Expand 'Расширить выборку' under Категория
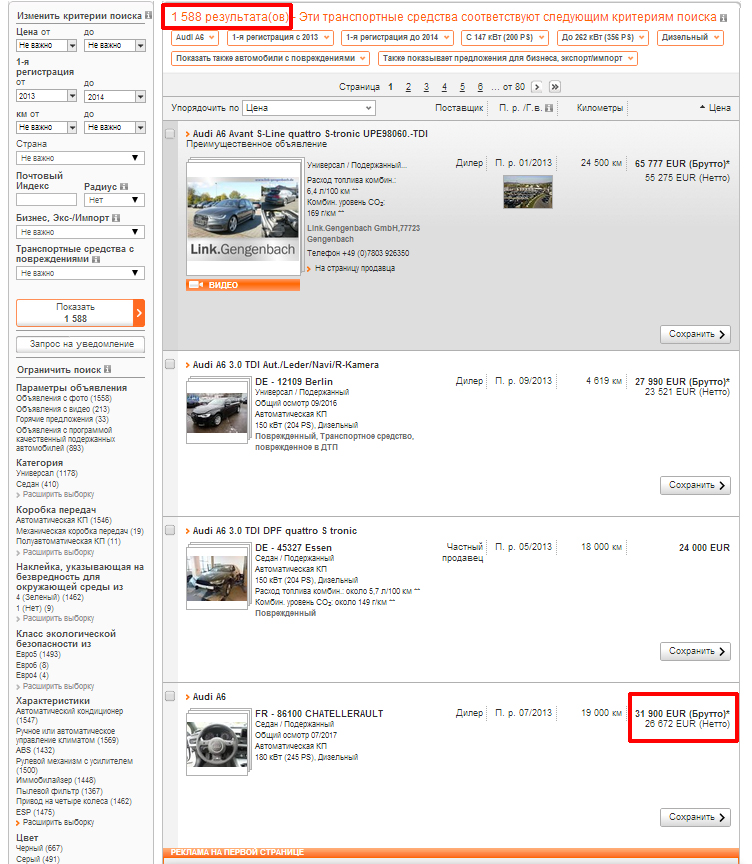Screen dimensions: 752x864 pyautogui.click(x=58, y=494)
